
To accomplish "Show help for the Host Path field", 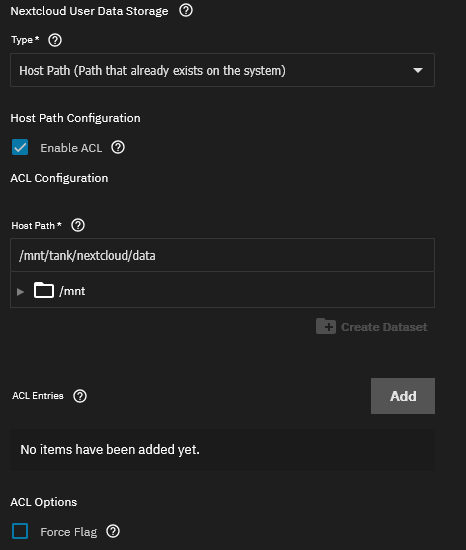I will (78, 225).
